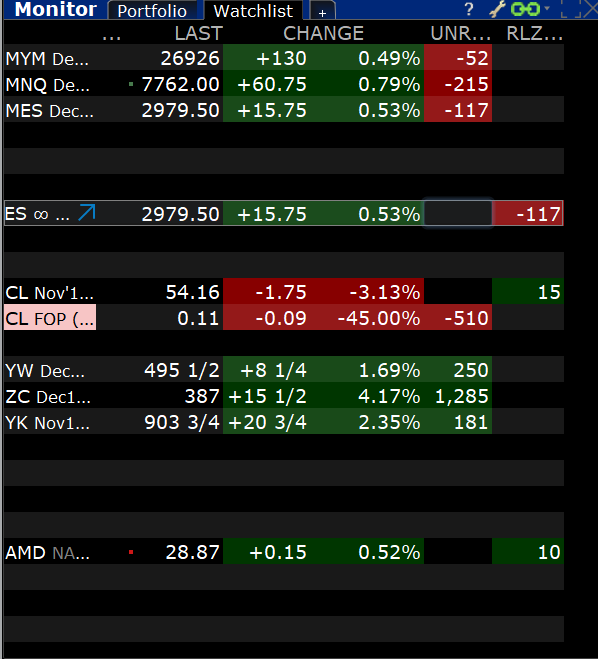
Task: Click the UNR... column header
Action: coord(461,34)
